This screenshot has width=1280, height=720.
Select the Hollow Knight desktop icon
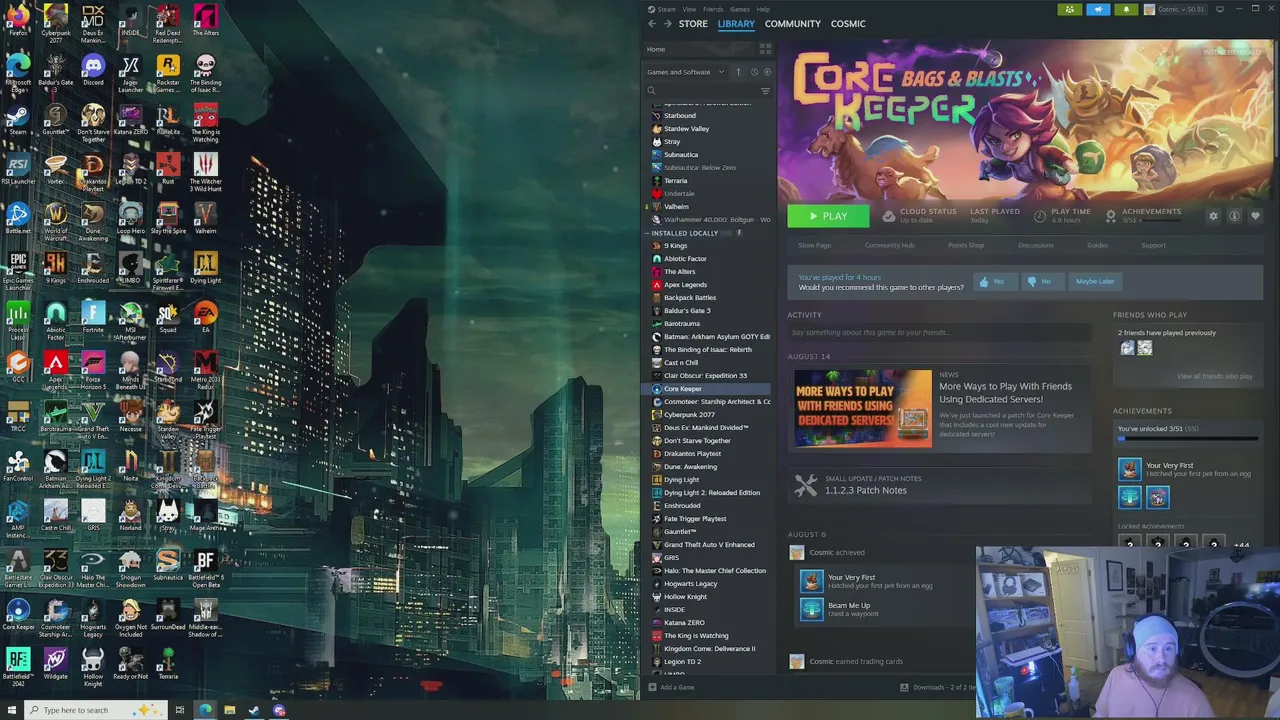[x=93, y=667]
